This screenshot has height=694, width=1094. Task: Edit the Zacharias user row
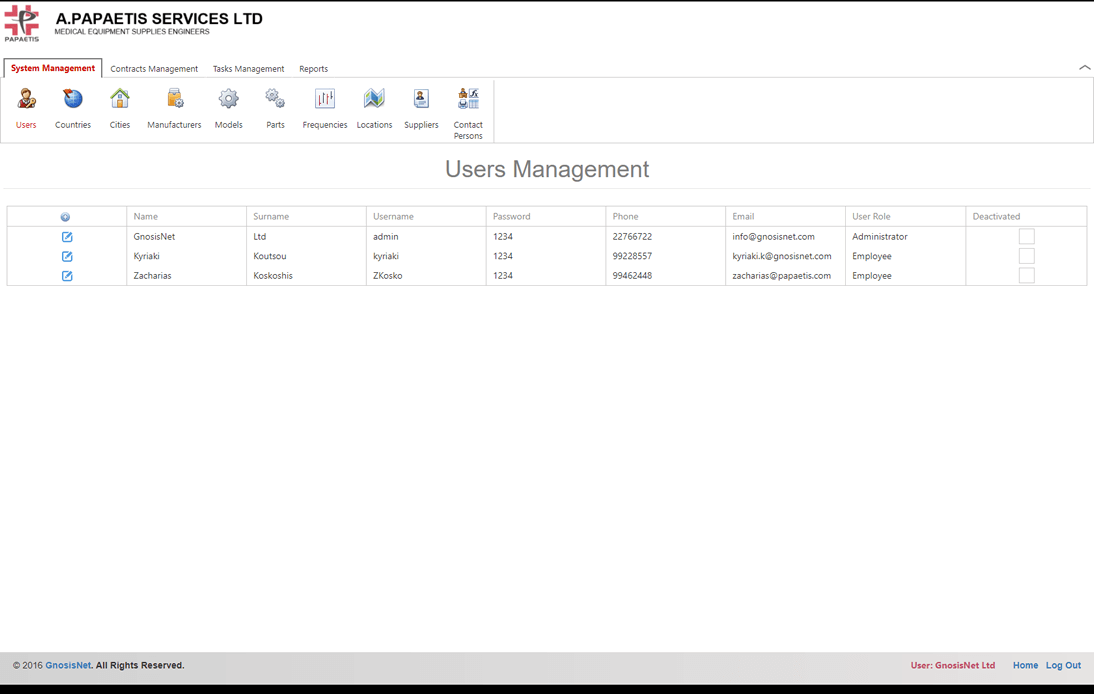click(67, 276)
